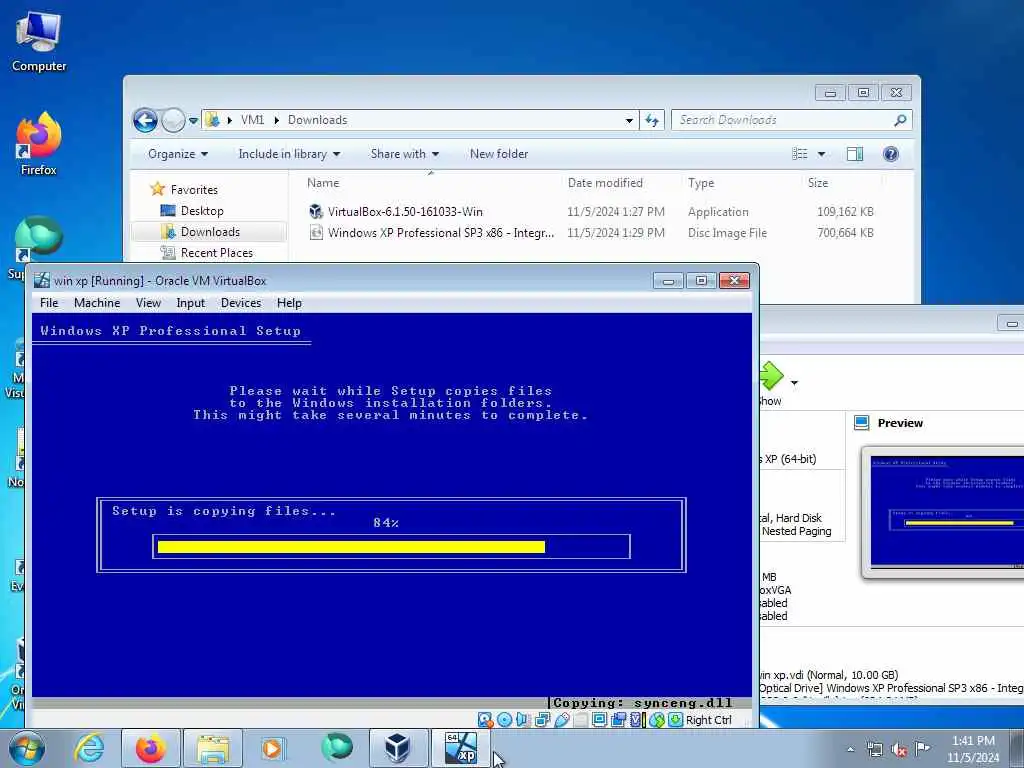Open the Devices menu
Viewport: 1024px width, 768px height.
pos(241,303)
